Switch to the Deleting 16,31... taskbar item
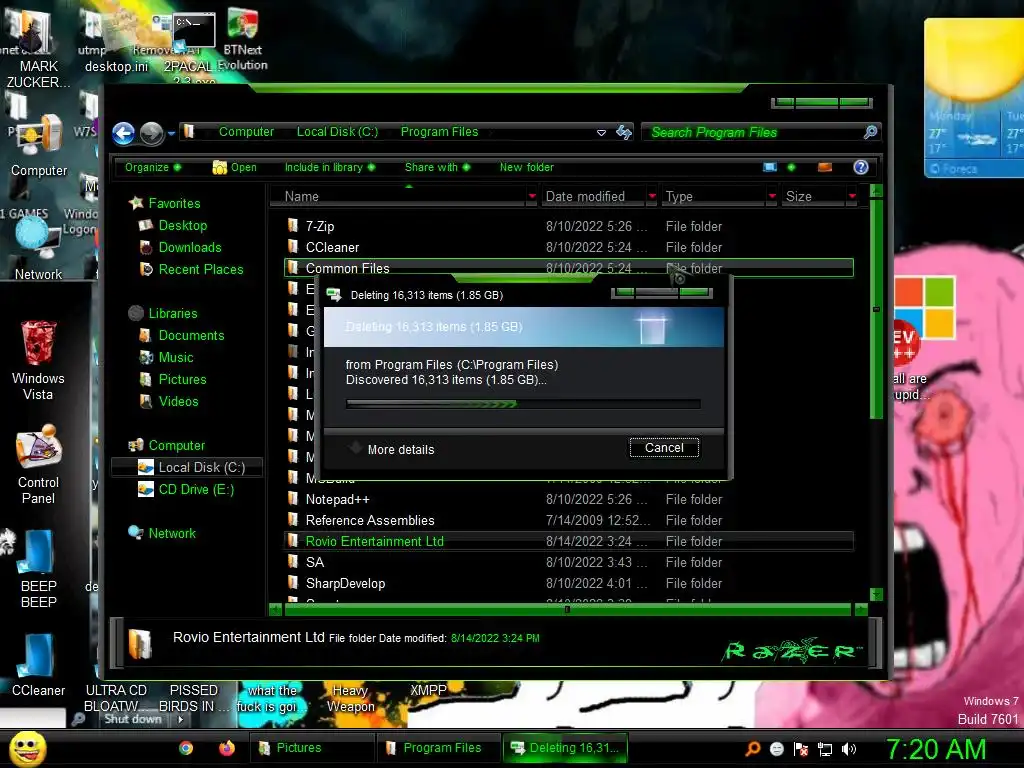The height and width of the screenshot is (768, 1024). click(x=566, y=748)
